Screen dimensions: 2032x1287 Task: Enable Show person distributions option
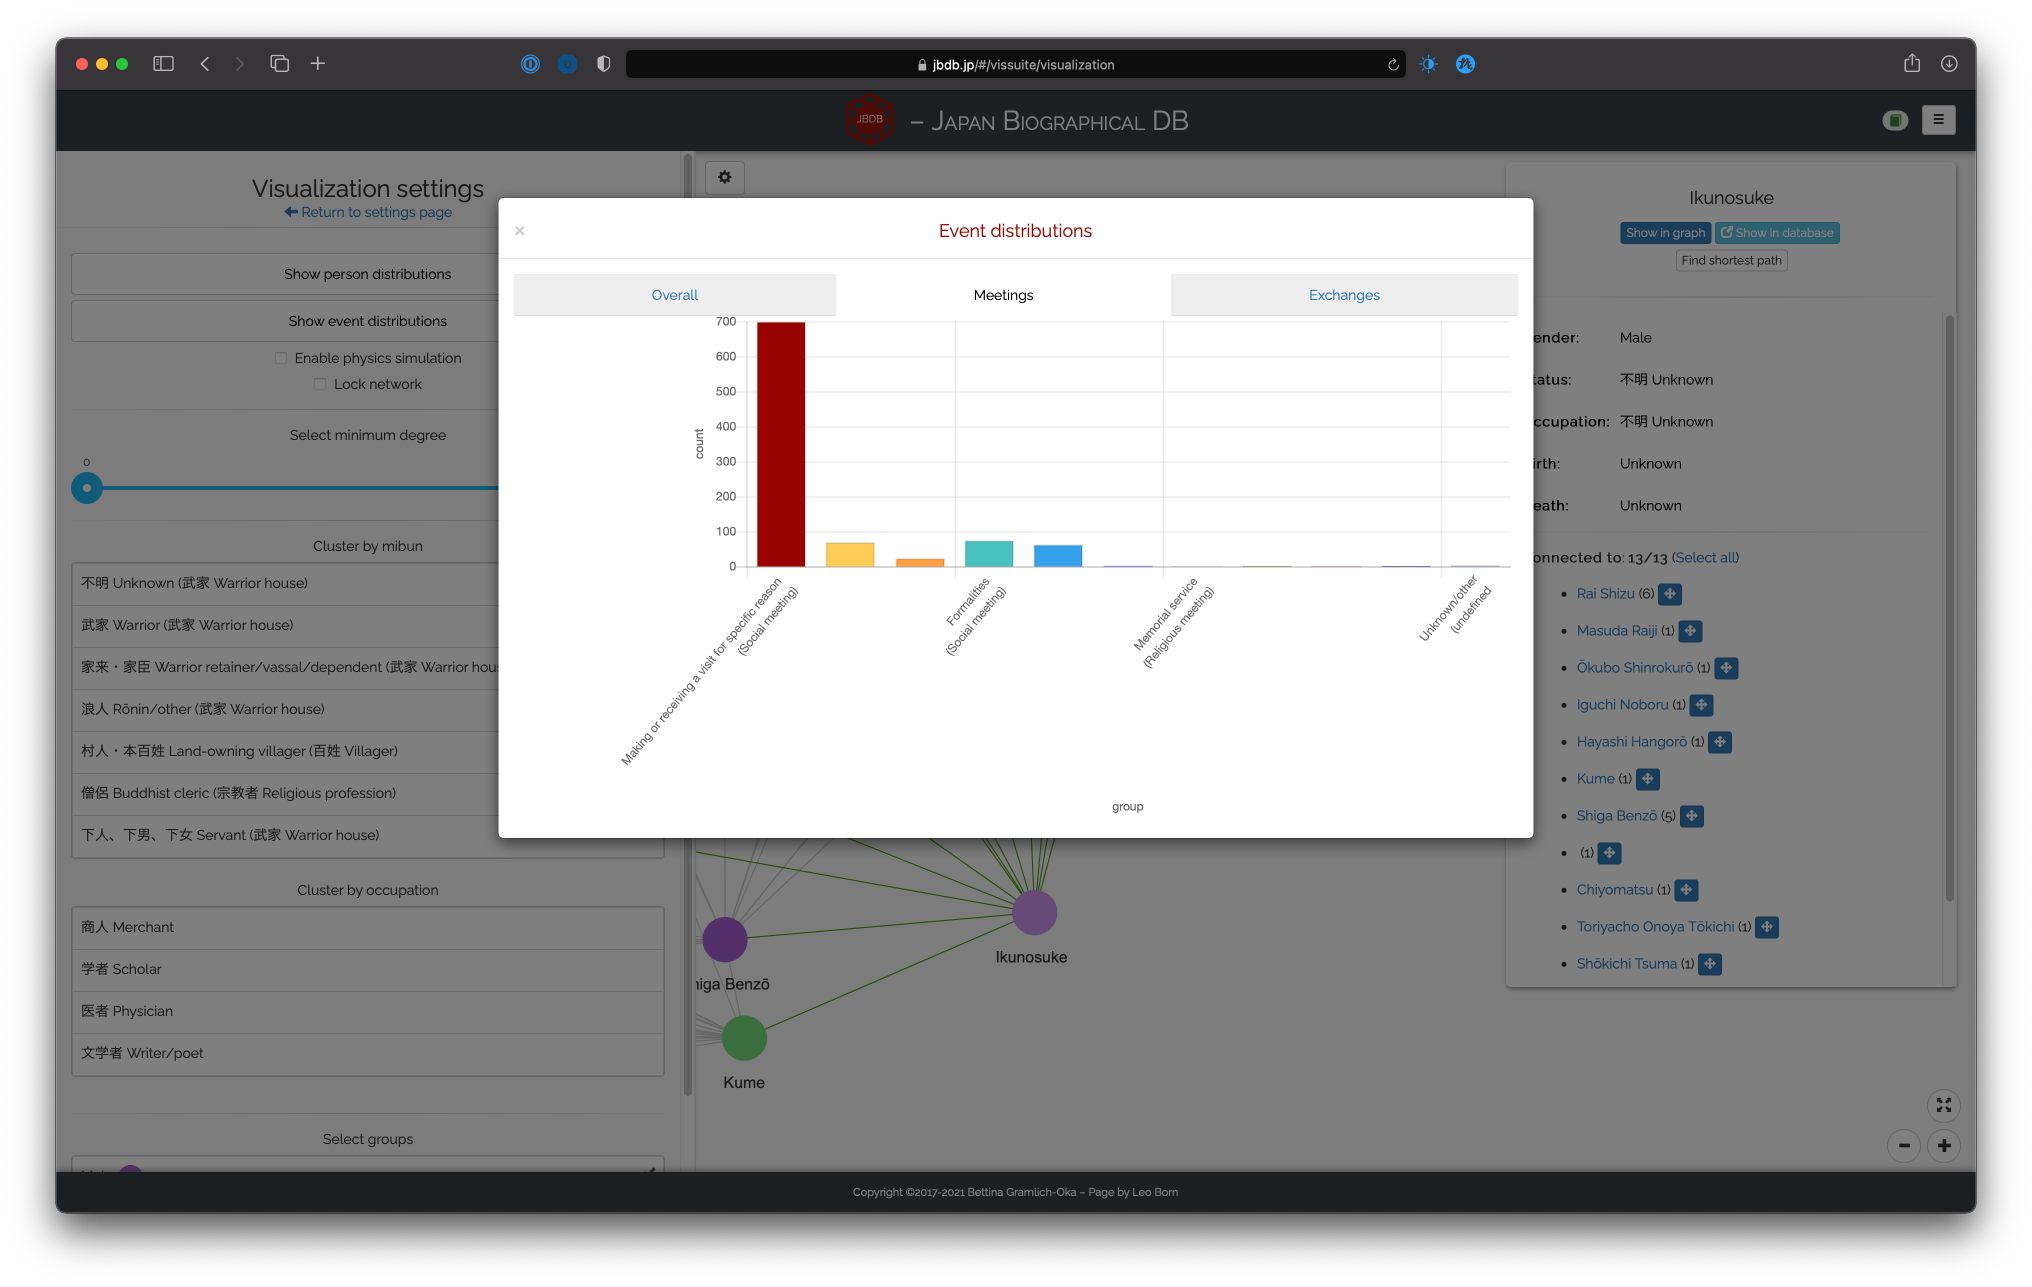(x=367, y=273)
